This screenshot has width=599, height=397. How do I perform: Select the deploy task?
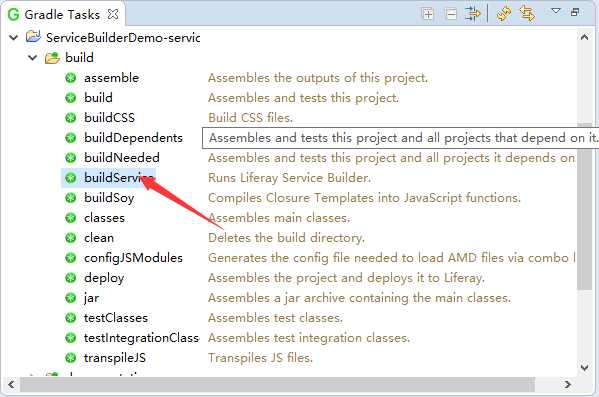[104, 278]
